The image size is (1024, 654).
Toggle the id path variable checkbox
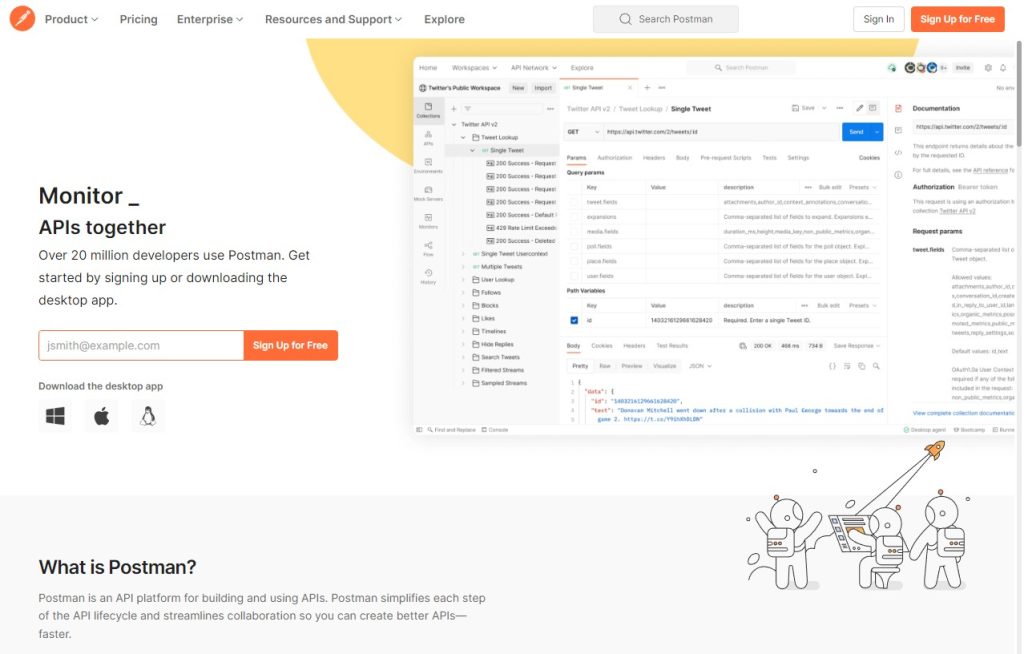[574, 321]
